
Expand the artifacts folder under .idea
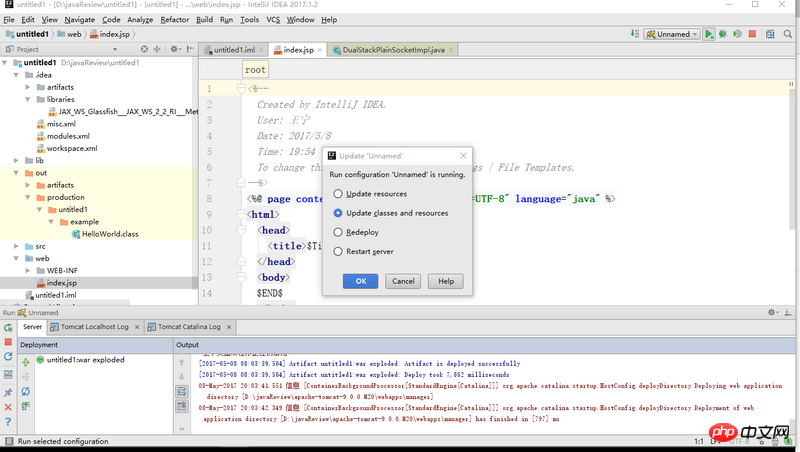point(28,87)
